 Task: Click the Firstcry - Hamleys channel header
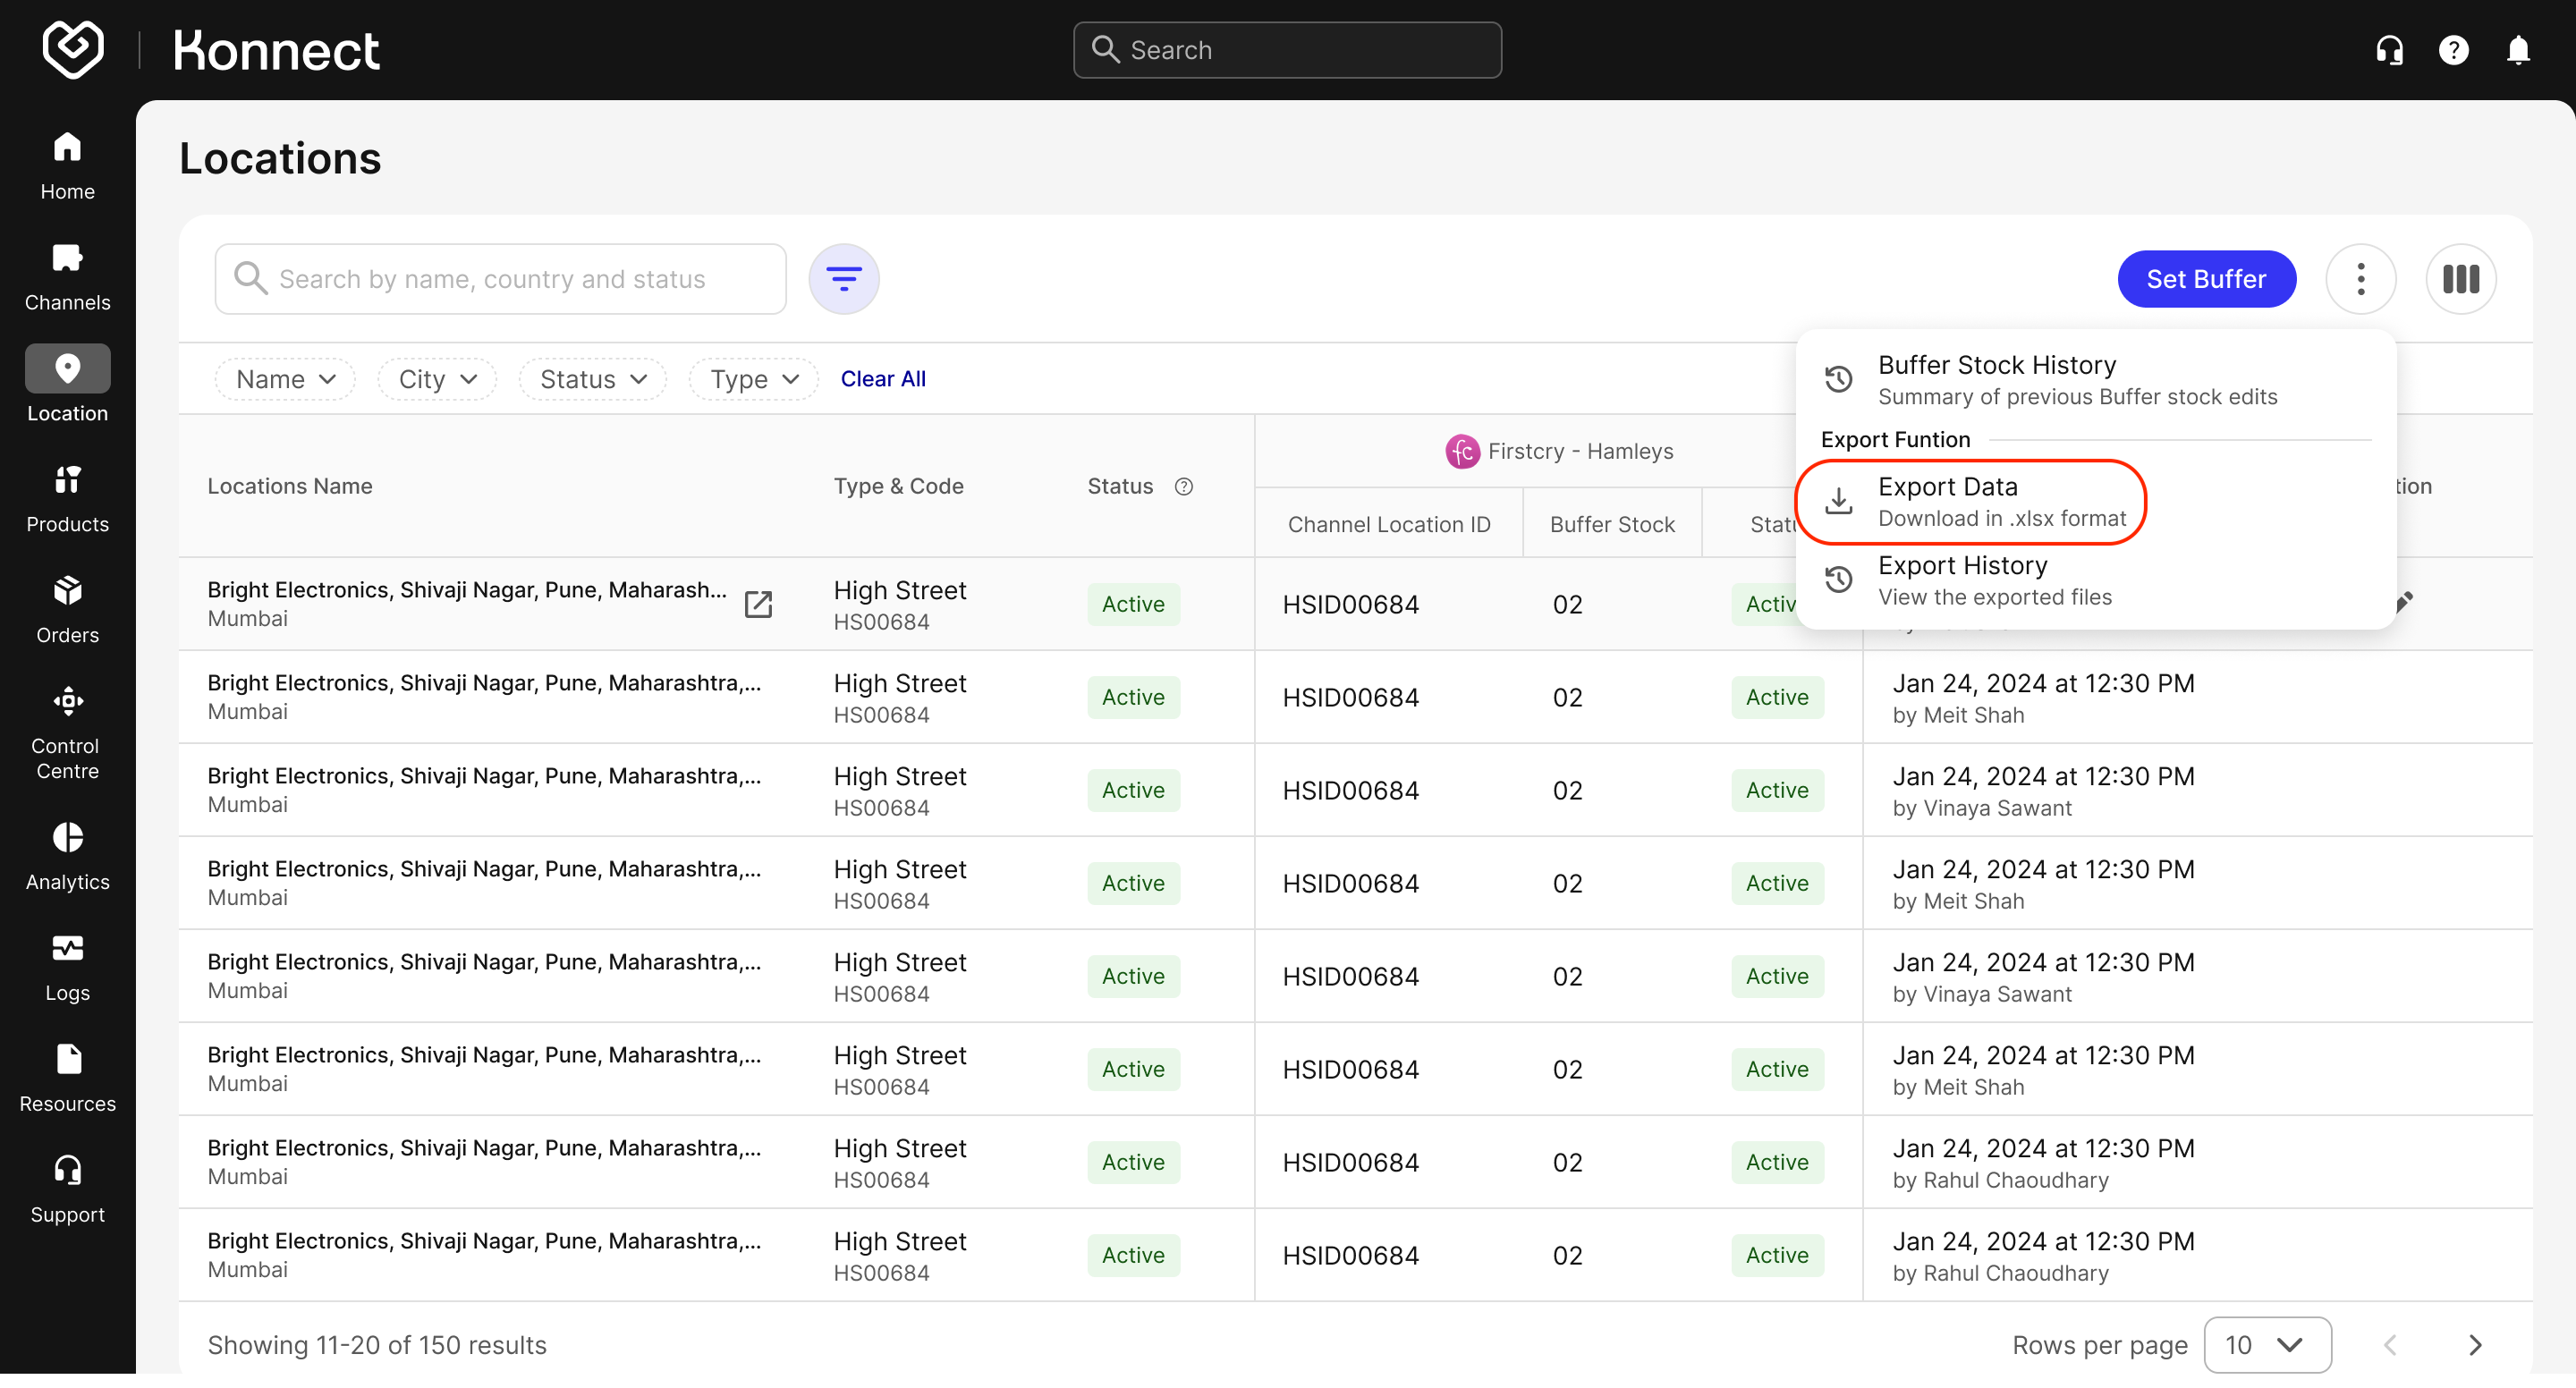(1559, 452)
